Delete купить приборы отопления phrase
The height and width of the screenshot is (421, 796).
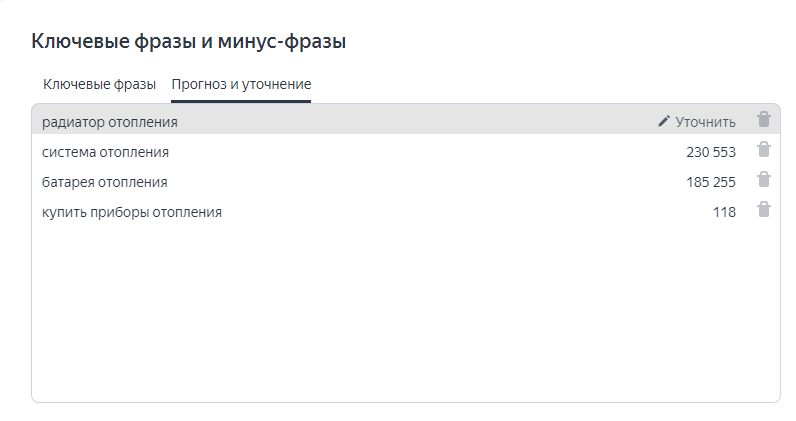764,210
